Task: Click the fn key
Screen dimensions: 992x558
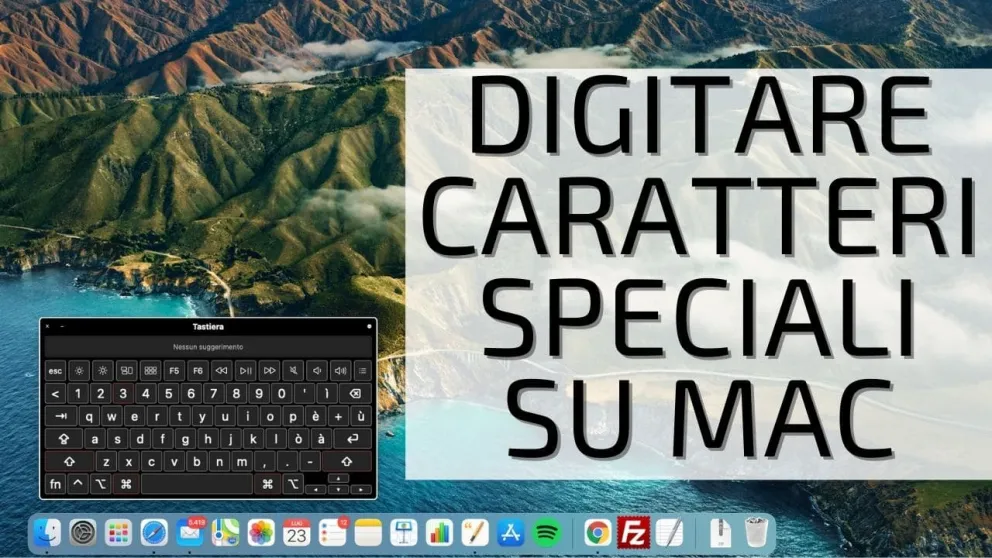Action: [55, 484]
